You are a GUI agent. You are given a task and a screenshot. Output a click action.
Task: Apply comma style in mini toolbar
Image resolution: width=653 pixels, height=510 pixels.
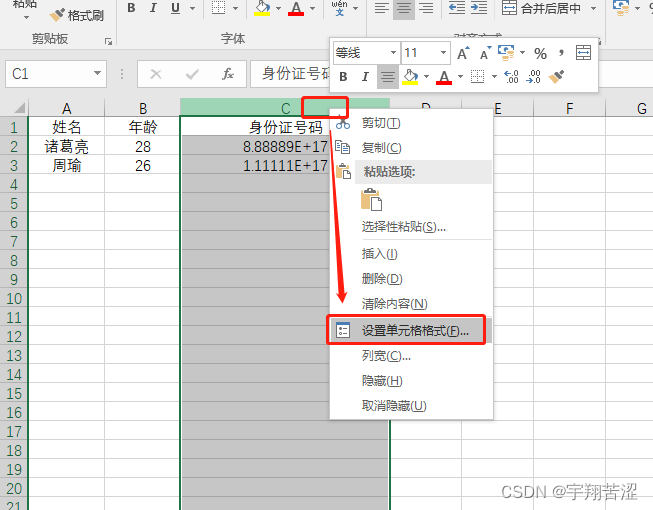coord(562,52)
